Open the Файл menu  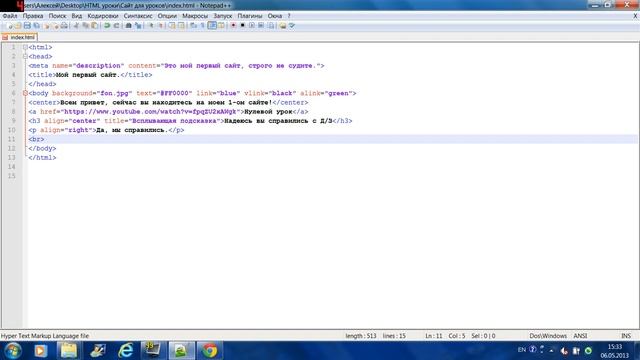[10, 16]
